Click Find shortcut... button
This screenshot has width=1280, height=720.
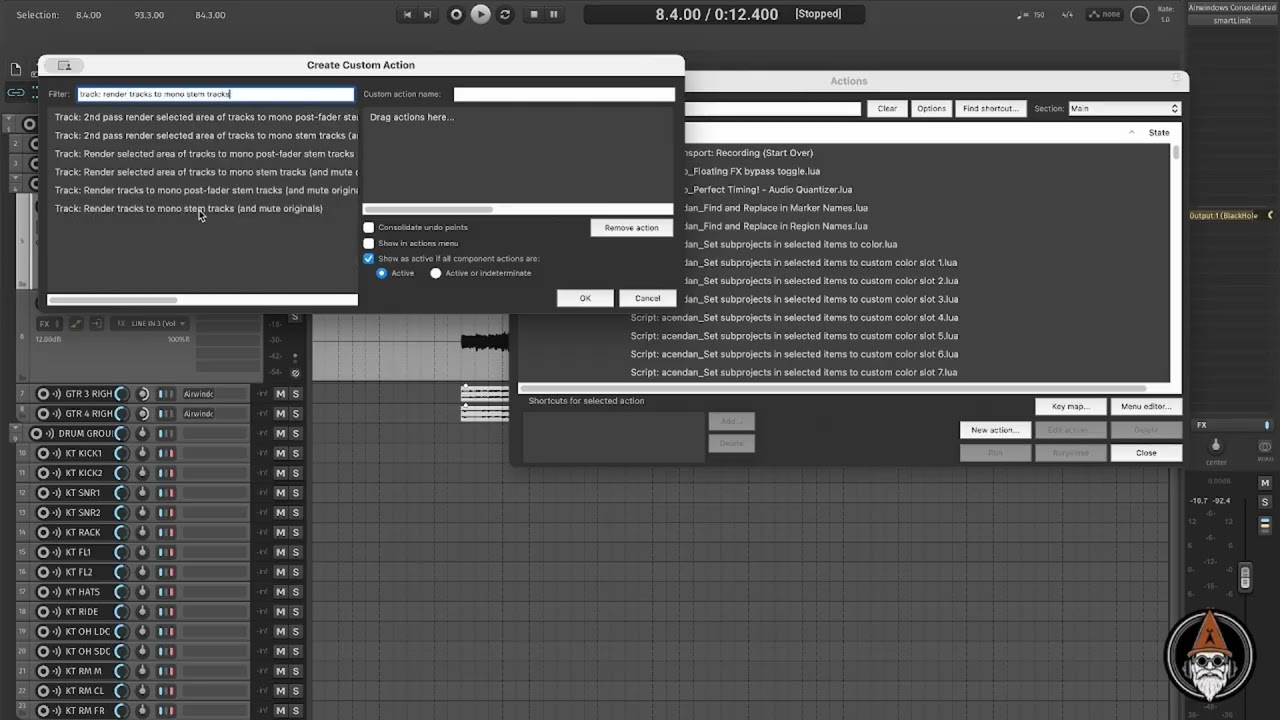click(x=990, y=108)
